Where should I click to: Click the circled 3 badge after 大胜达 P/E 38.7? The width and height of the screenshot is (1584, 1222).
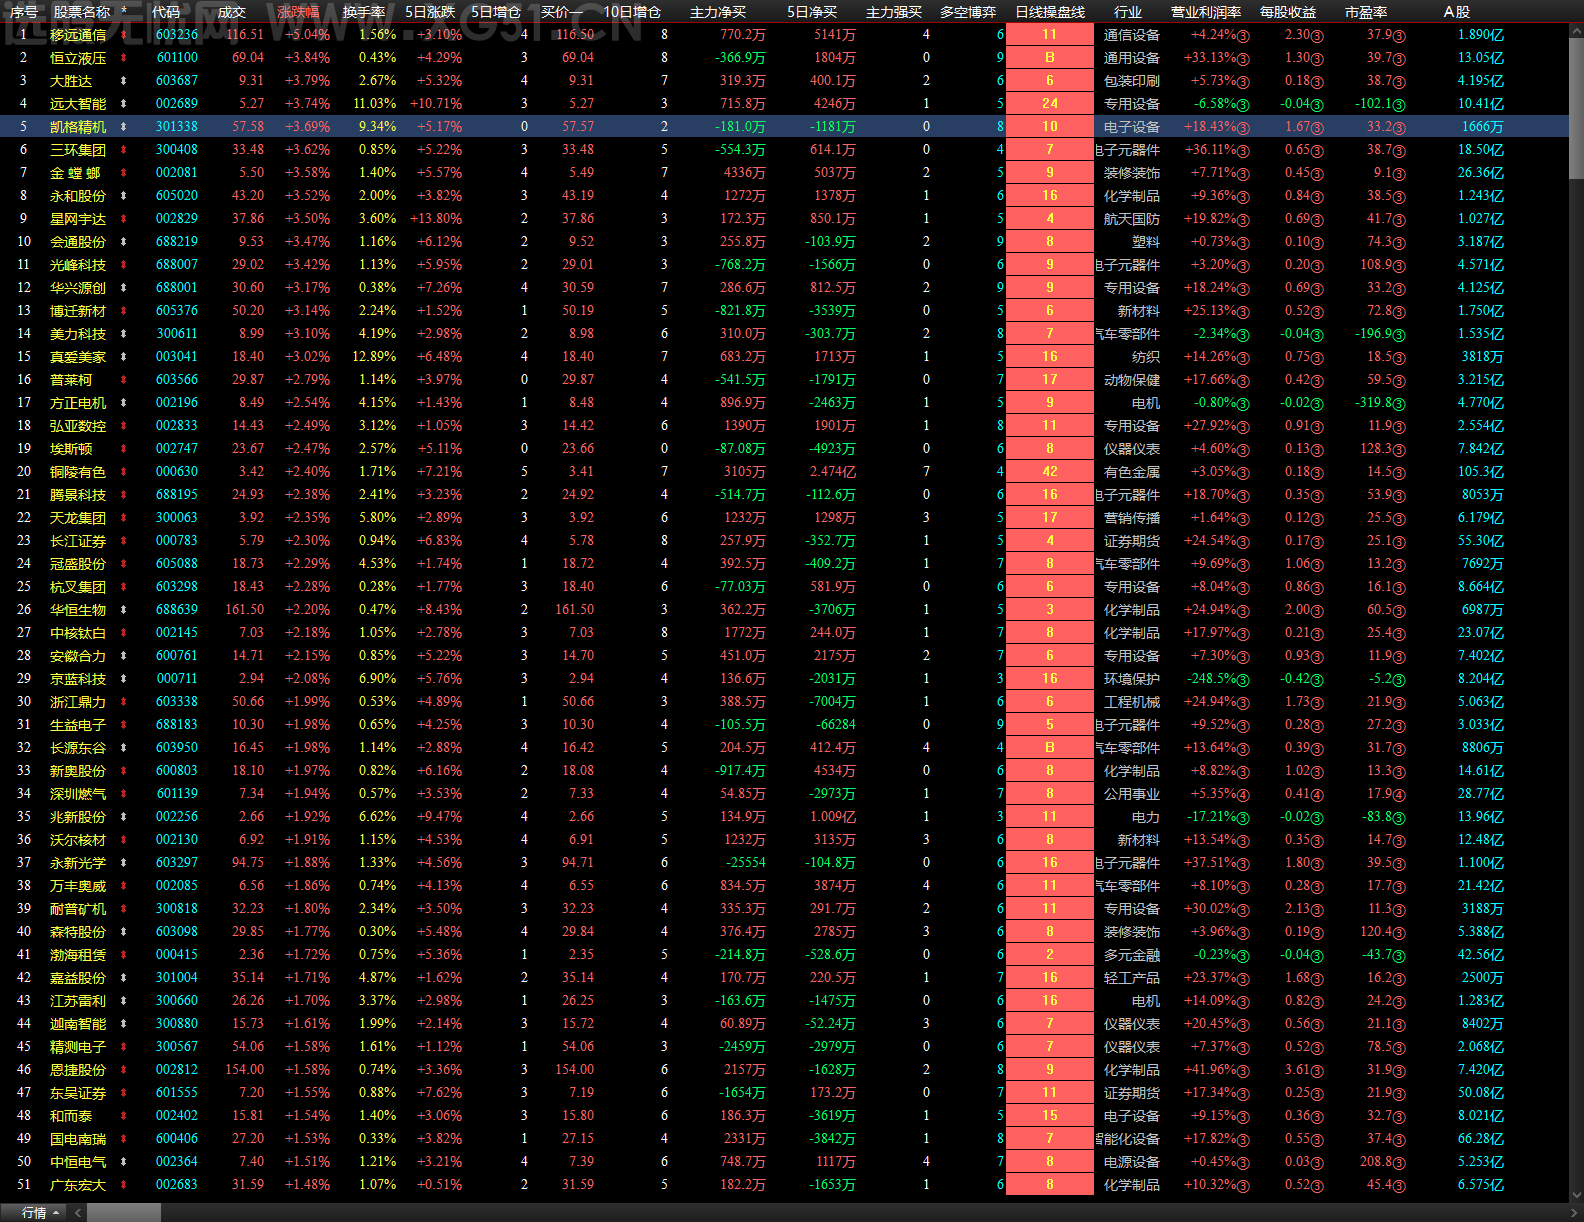pyautogui.click(x=1399, y=82)
